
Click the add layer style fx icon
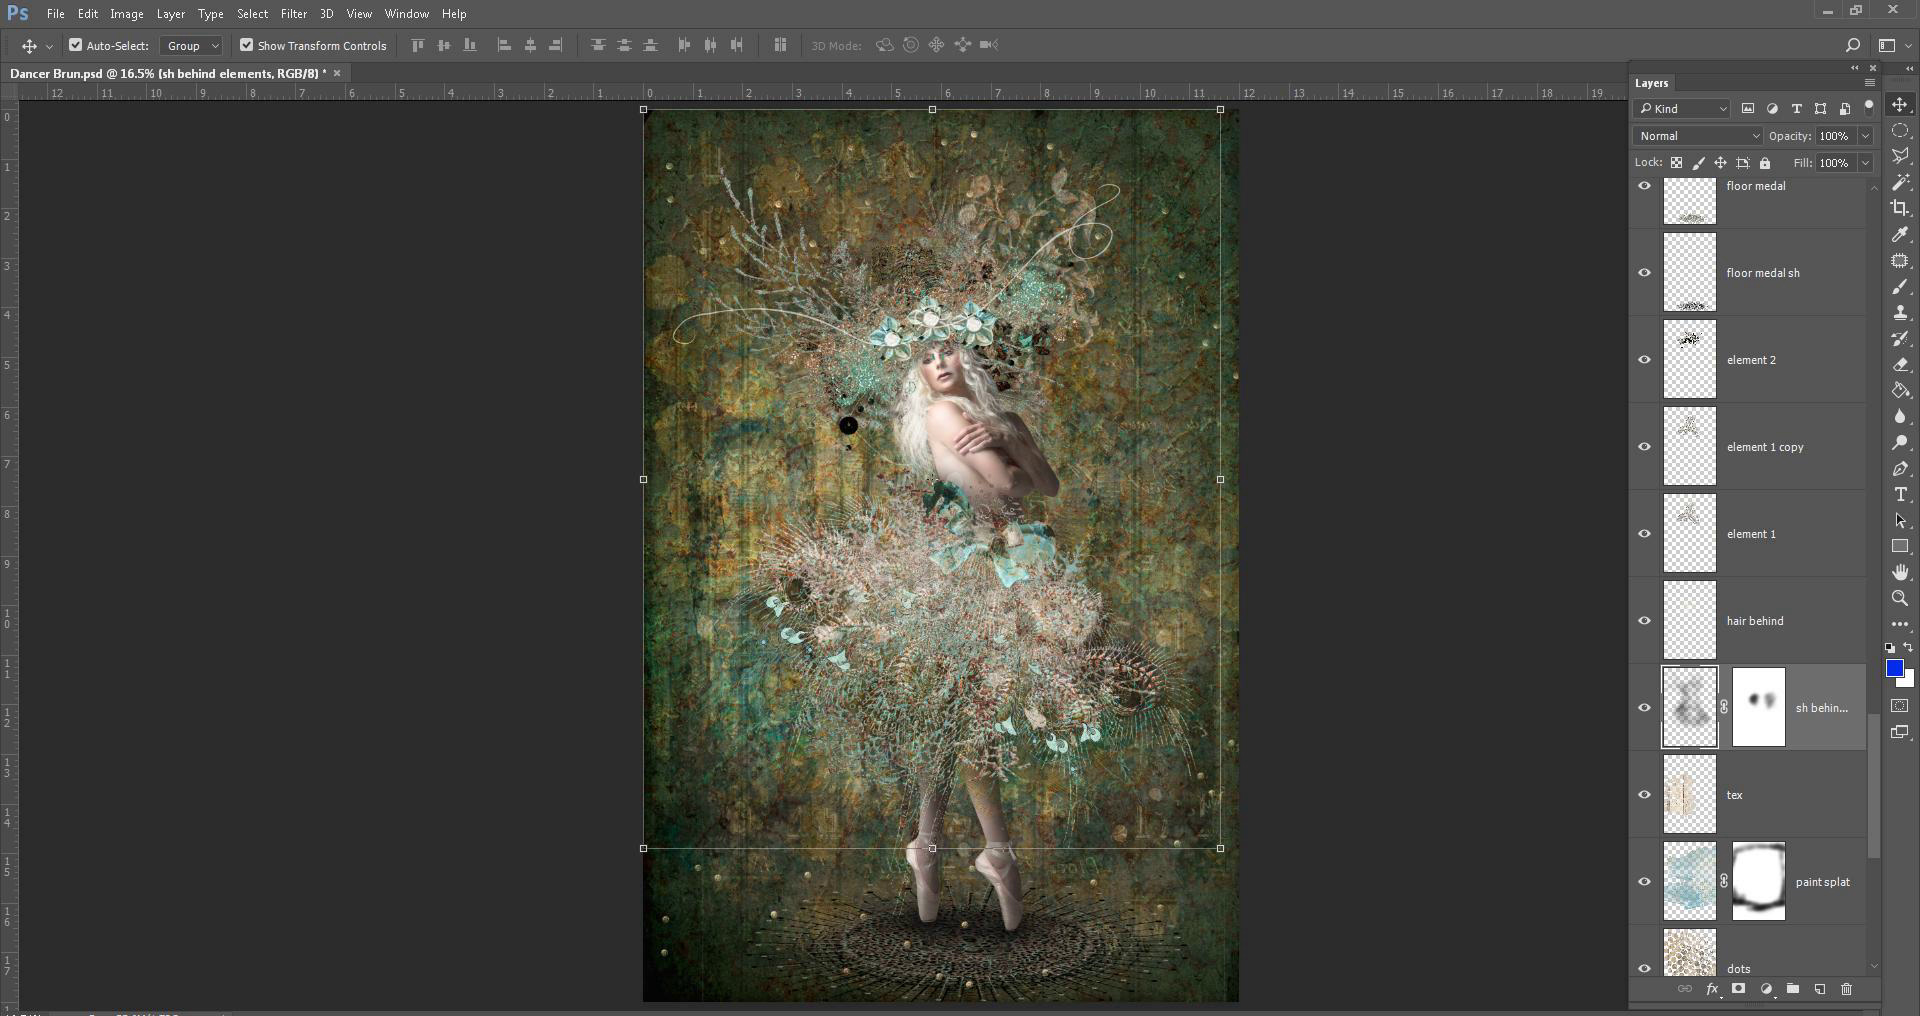1712,989
